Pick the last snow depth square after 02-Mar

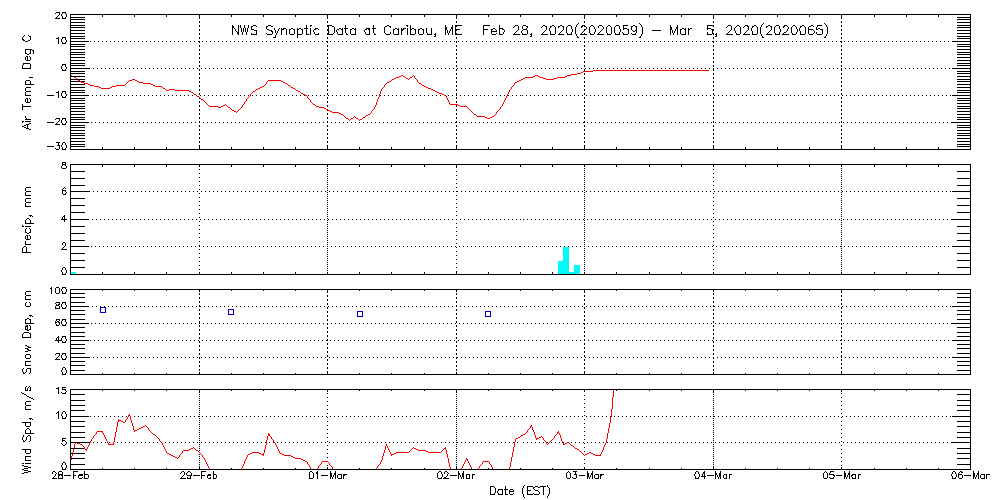coord(488,314)
